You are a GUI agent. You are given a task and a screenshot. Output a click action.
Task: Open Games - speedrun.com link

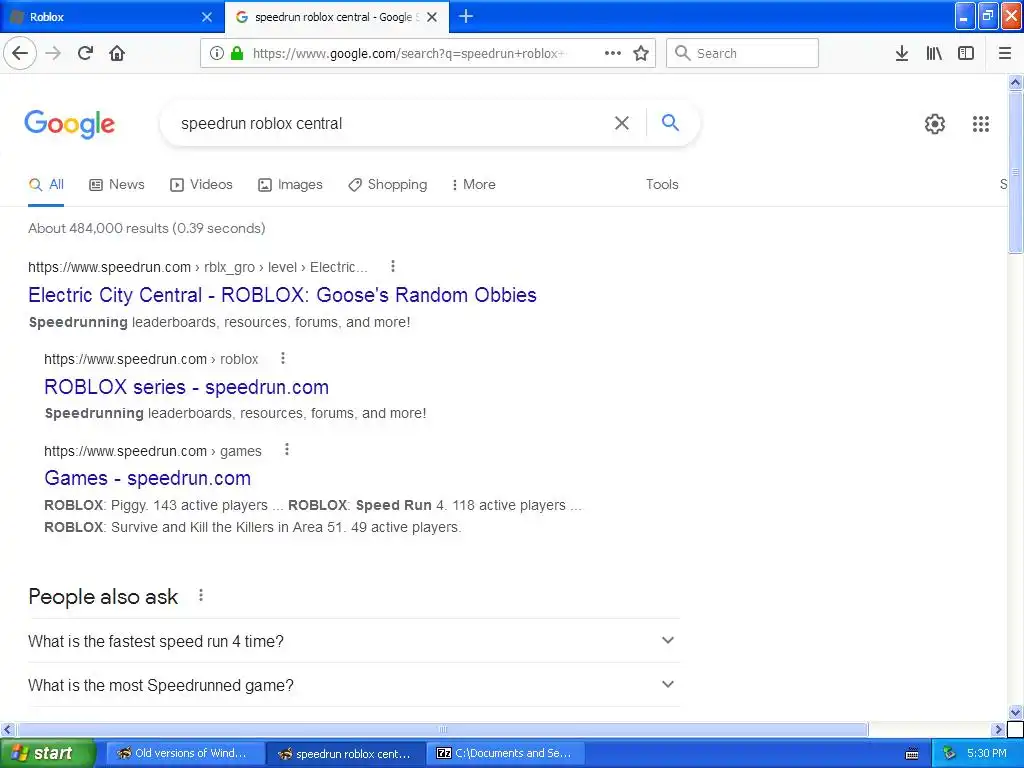click(x=148, y=478)
